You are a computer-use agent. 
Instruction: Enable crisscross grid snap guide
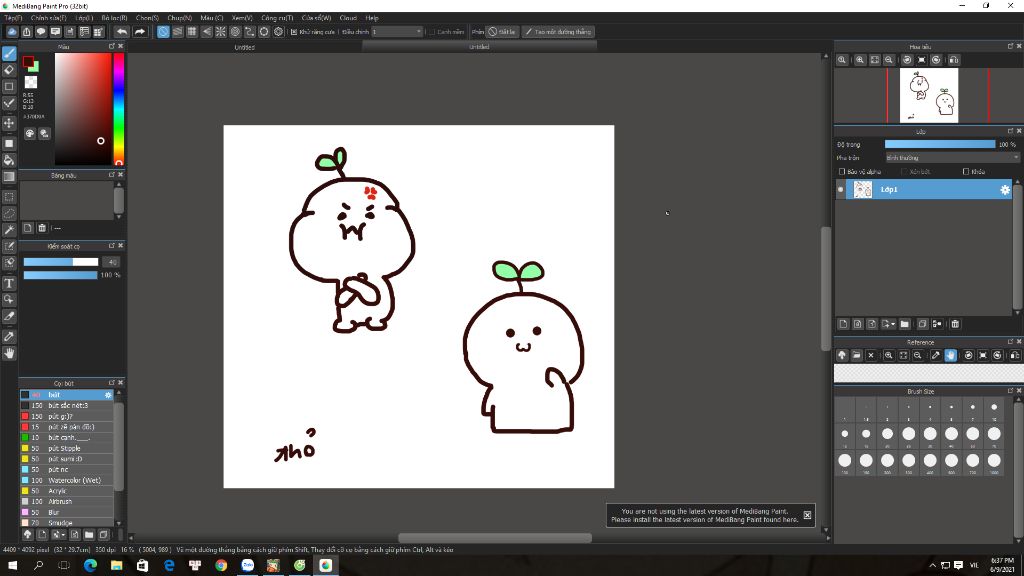(x=192, y=31)
